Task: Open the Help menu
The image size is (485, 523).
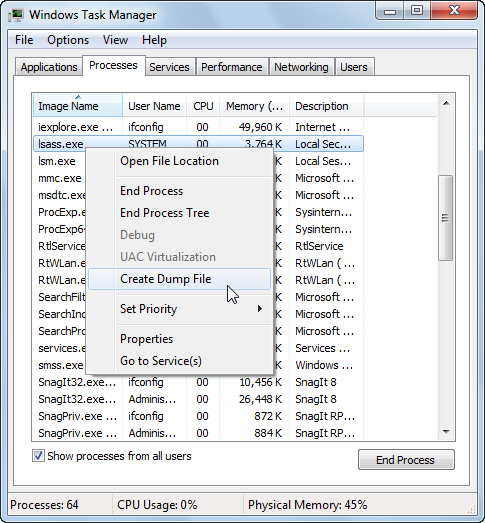Action: [154, 40]
